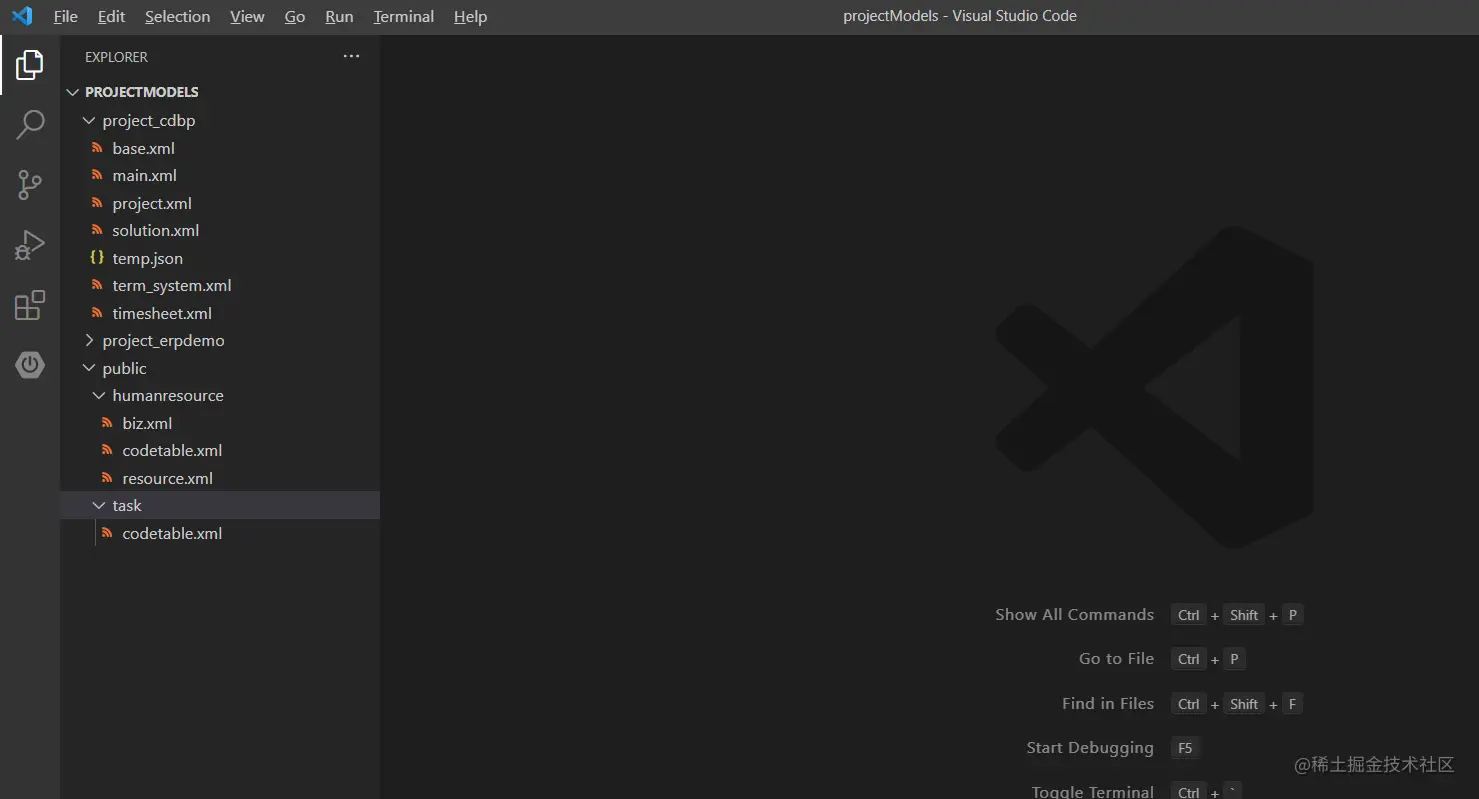Click the XML icon beside main.xml
1479x799 pixels.
(x=97, y=175)
